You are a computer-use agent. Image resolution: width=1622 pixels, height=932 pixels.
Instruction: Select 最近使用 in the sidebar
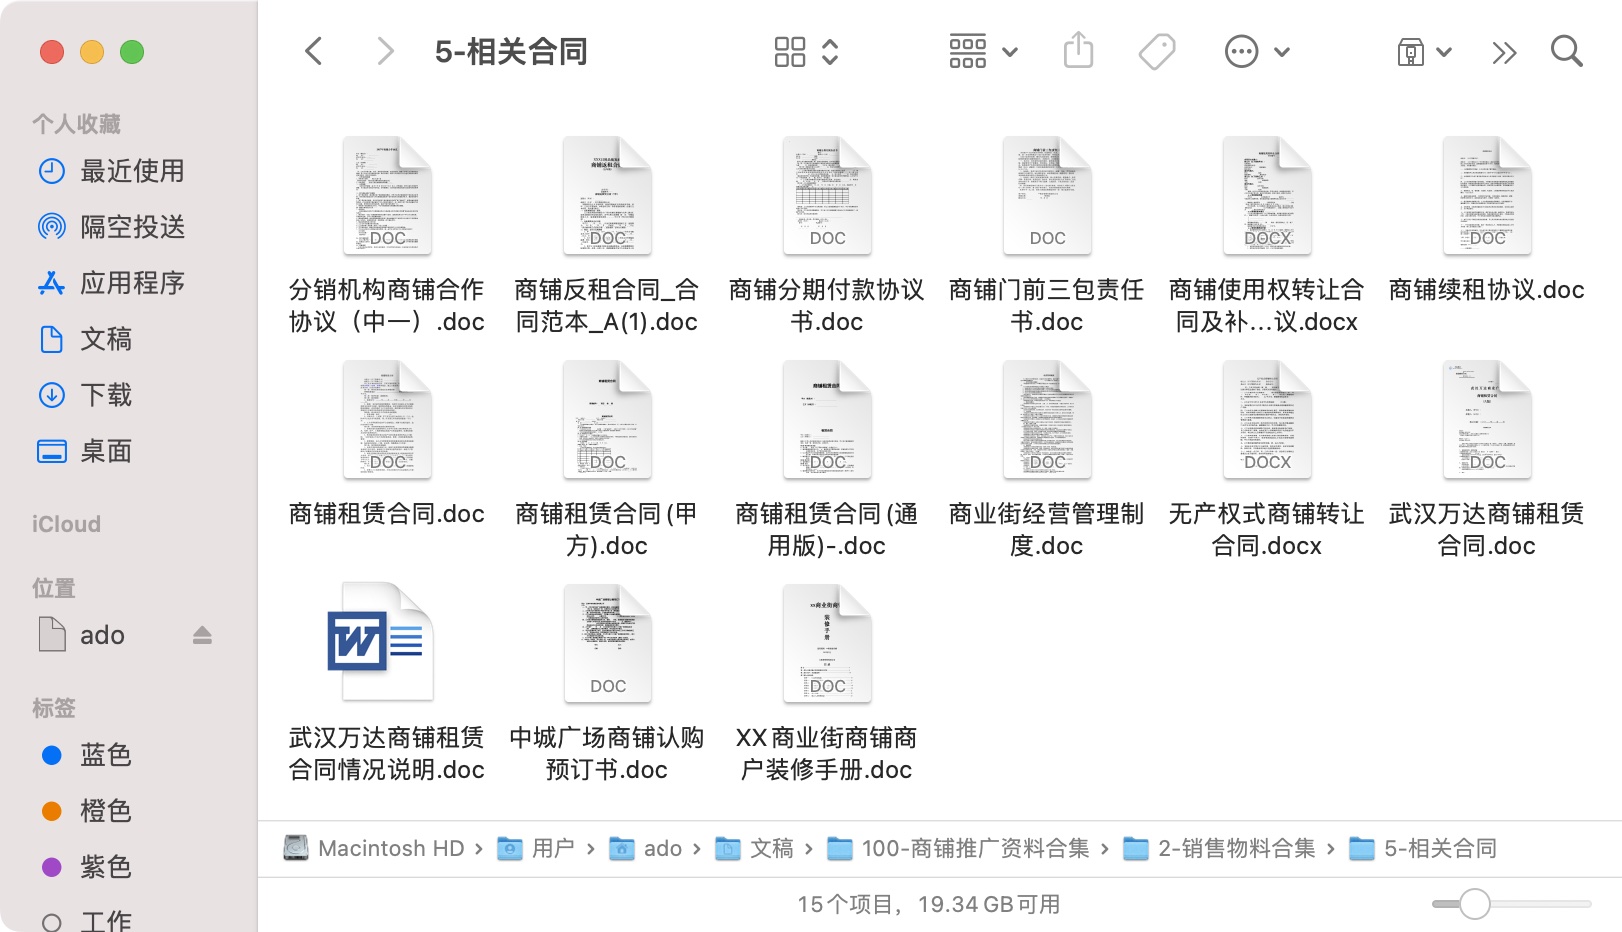click(132, 171)
